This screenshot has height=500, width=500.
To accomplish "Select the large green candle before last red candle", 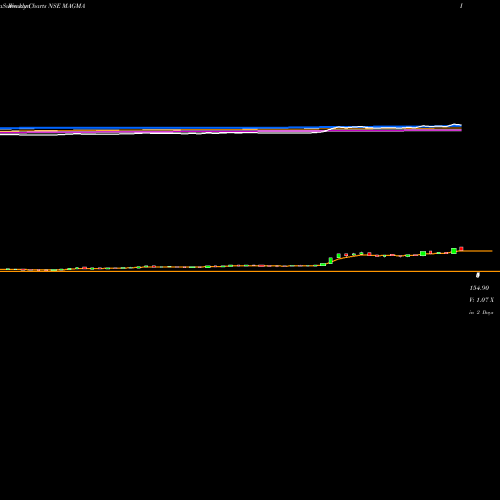I will (454, 251).
